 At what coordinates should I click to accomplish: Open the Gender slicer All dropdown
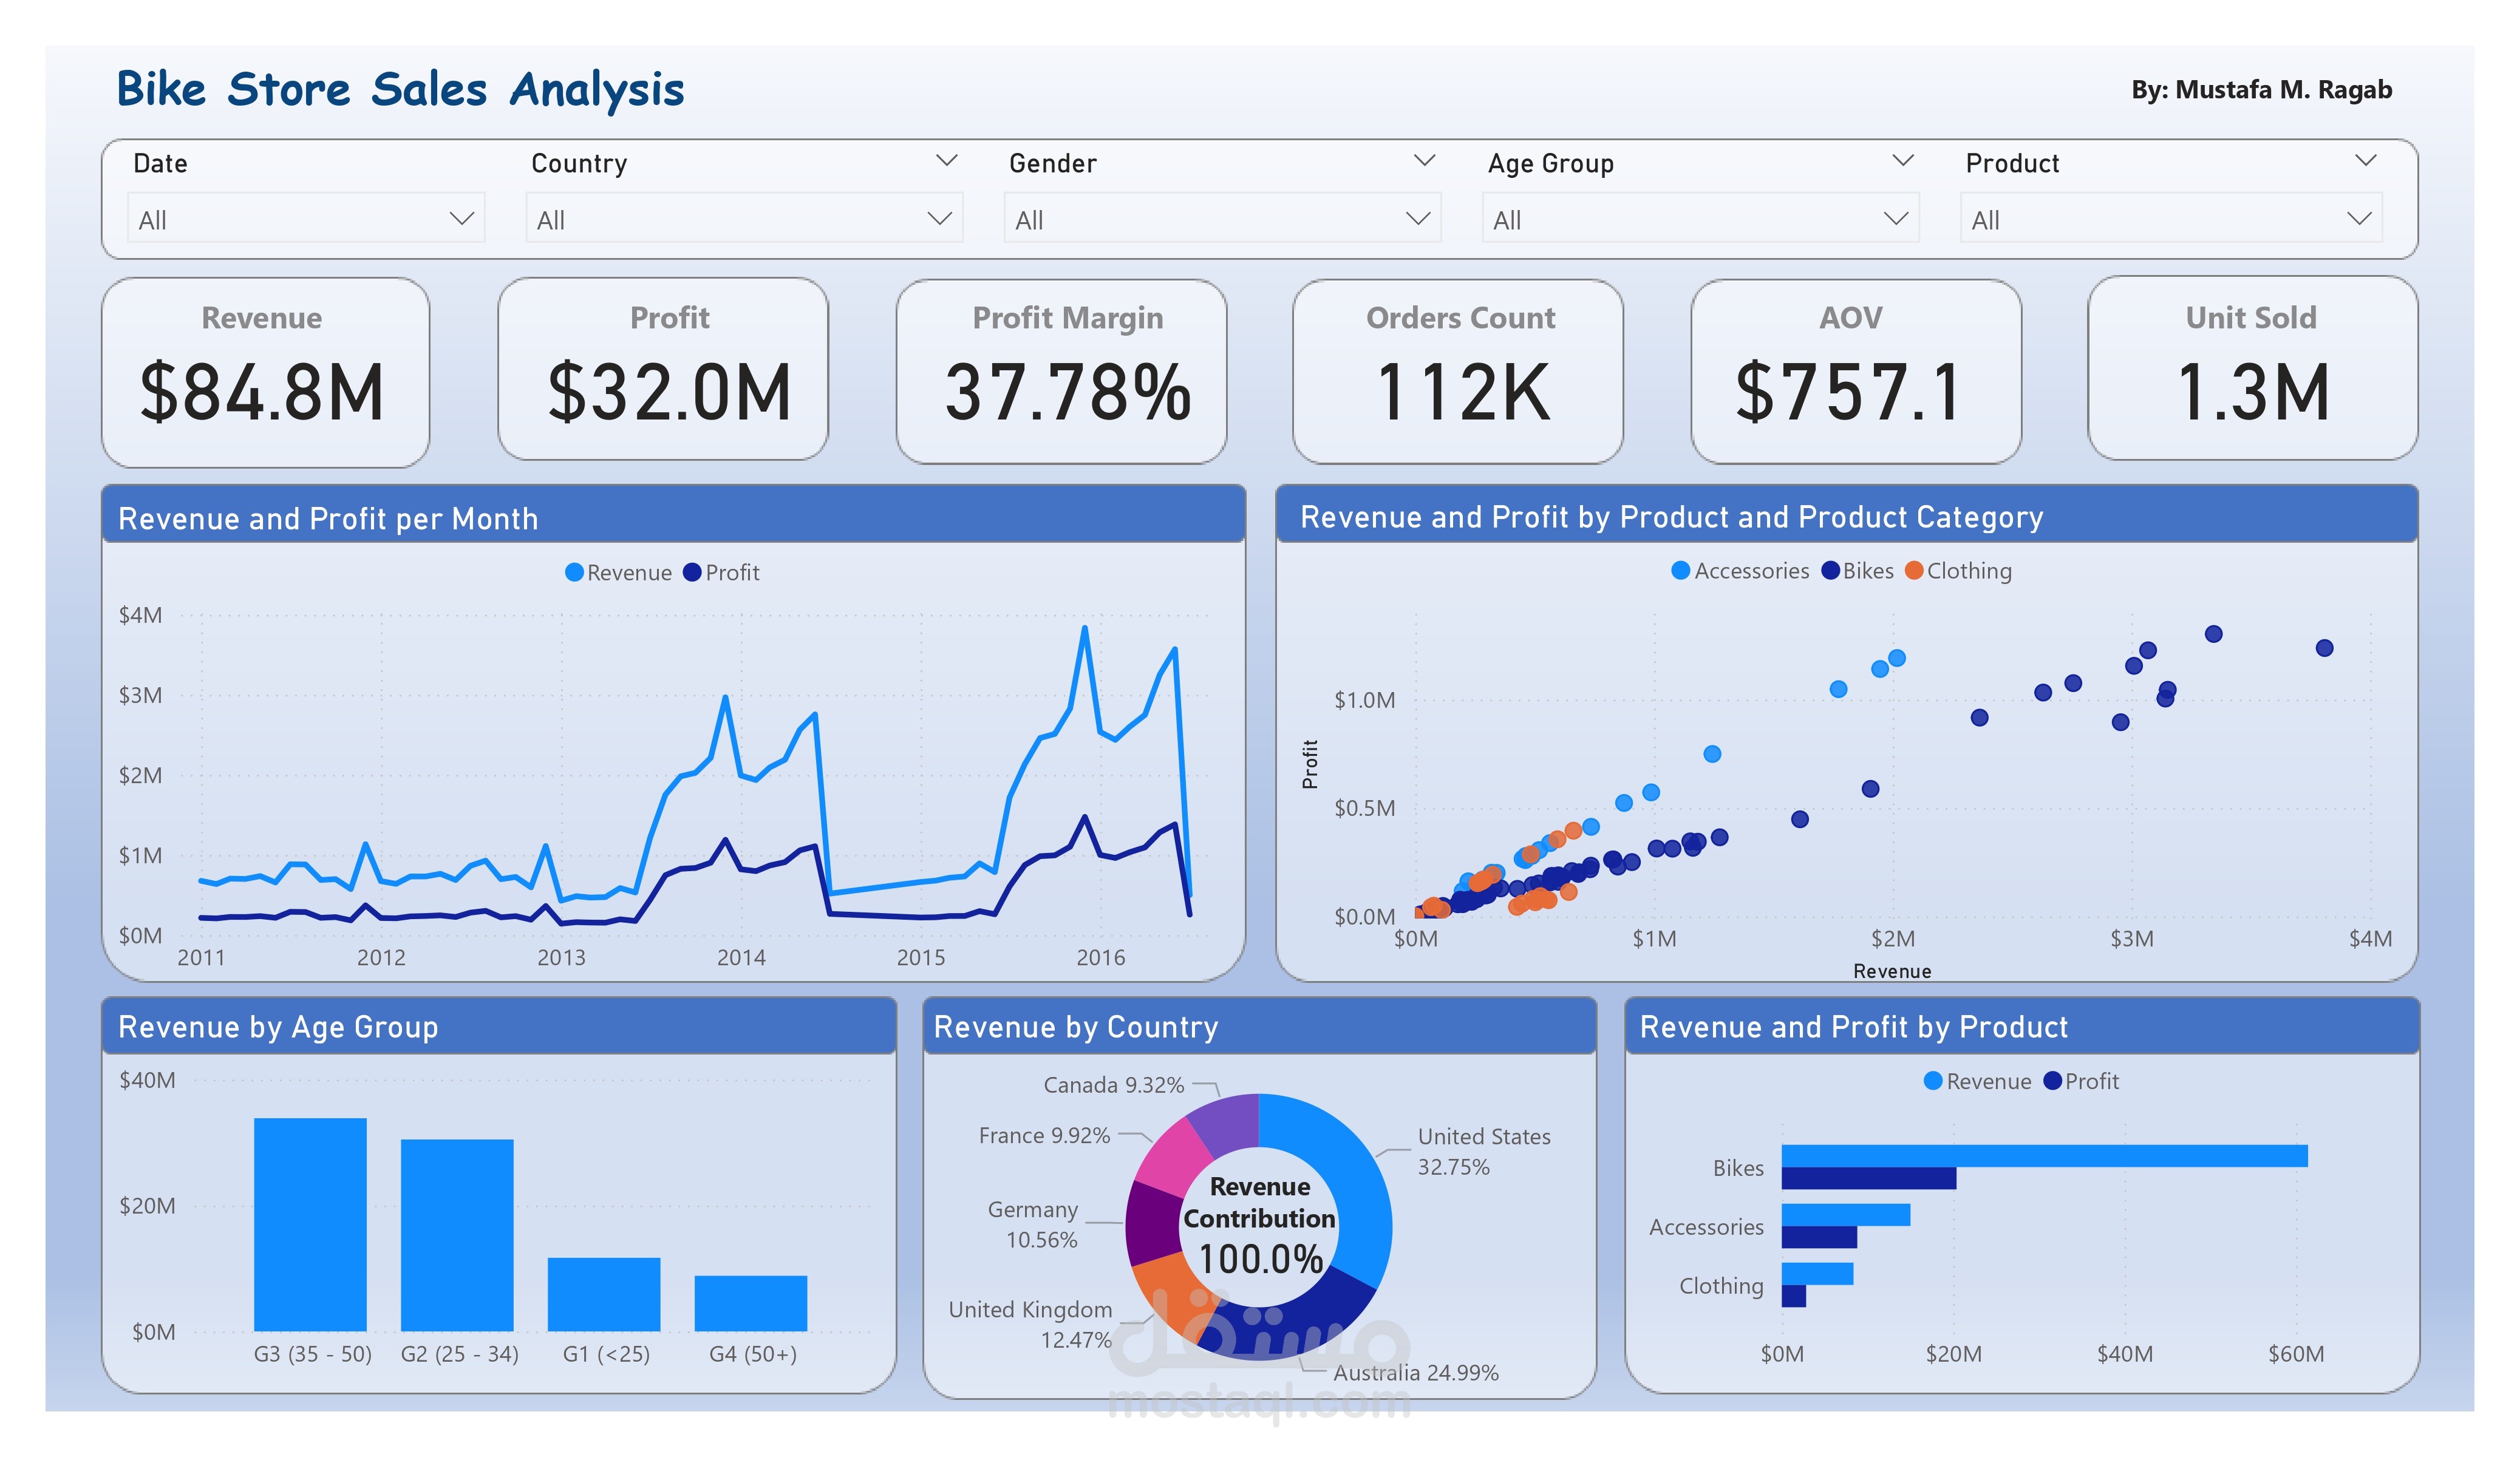point(1222,218)
